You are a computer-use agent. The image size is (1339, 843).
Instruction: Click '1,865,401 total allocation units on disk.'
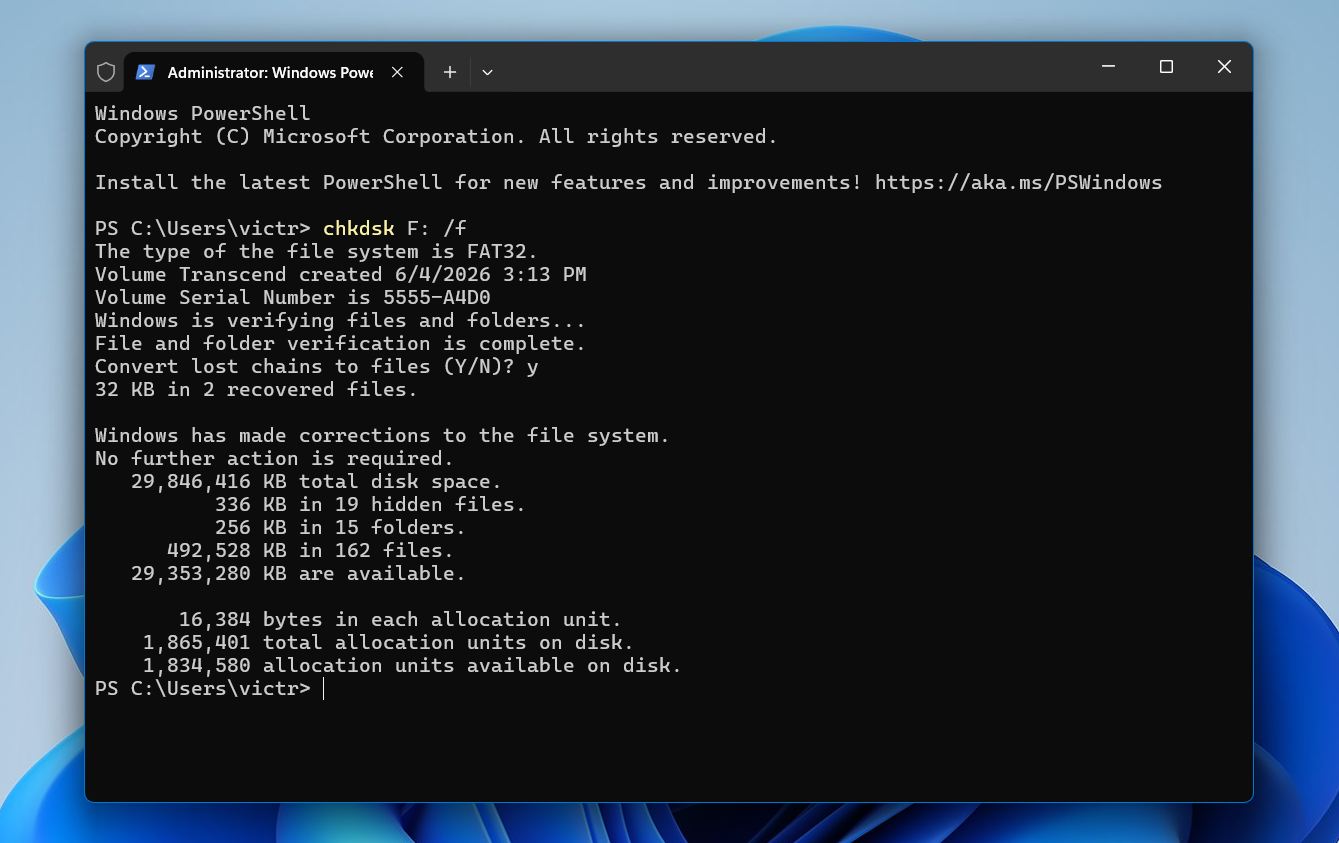(x=388, y=643)
